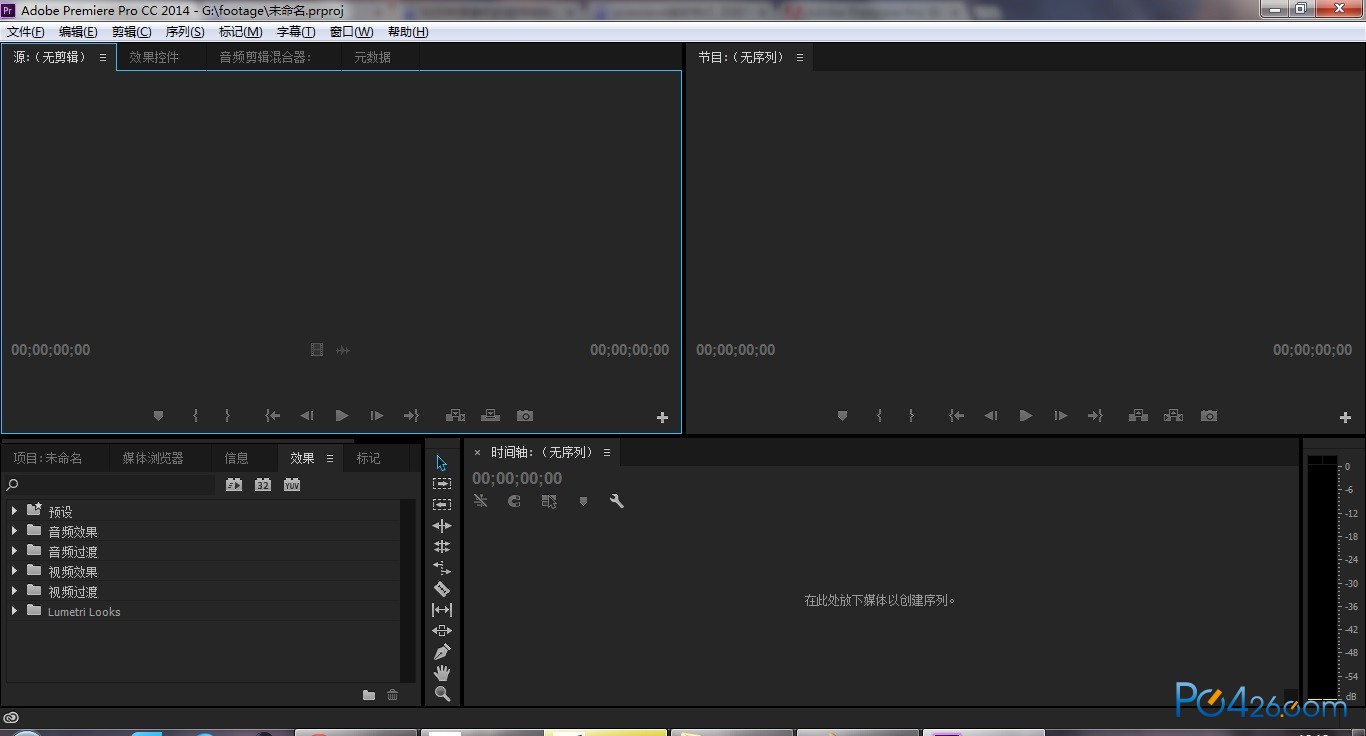The image size is (1366, 736).
Task: Step back one frame in Source monitor
Action: coord(307,416)
